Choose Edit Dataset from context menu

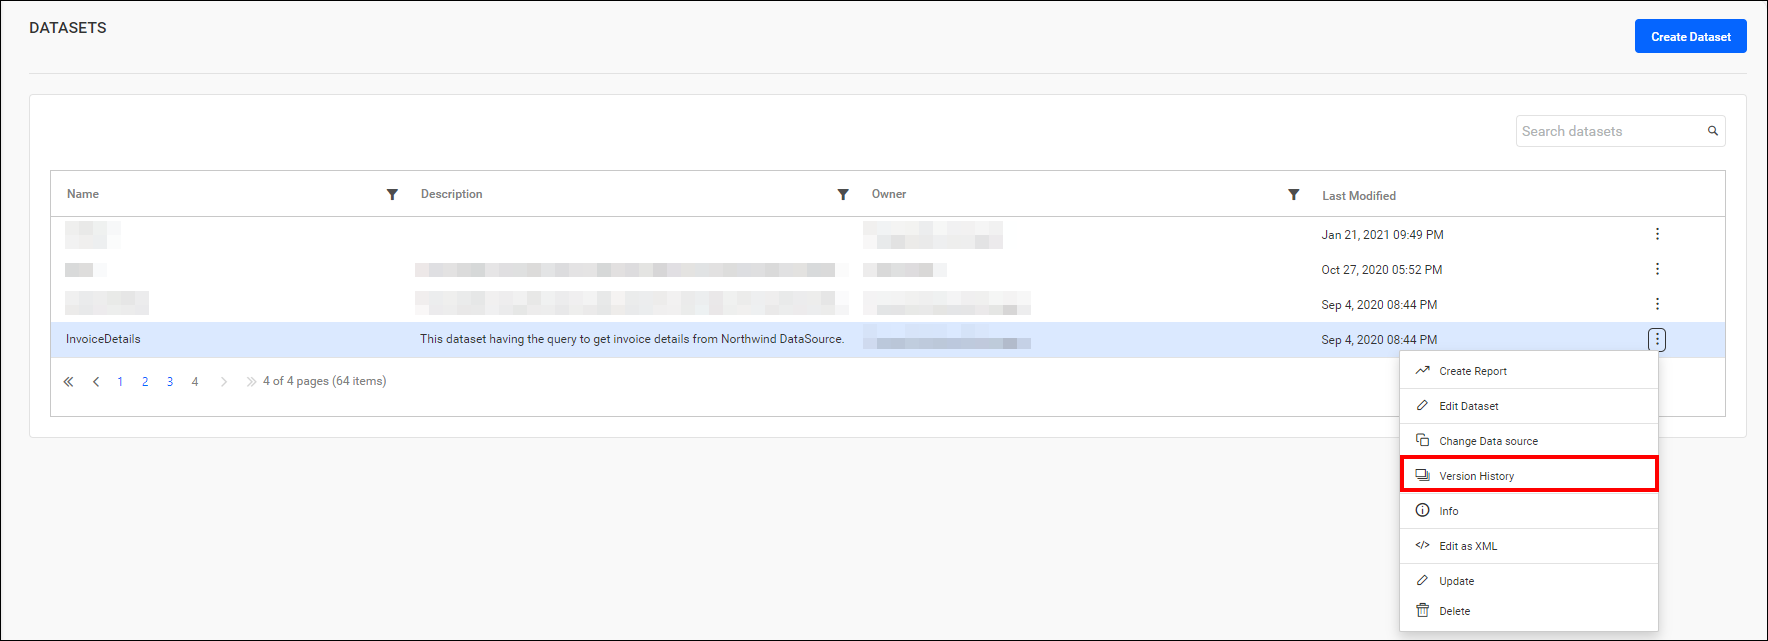click(1529, 406)
